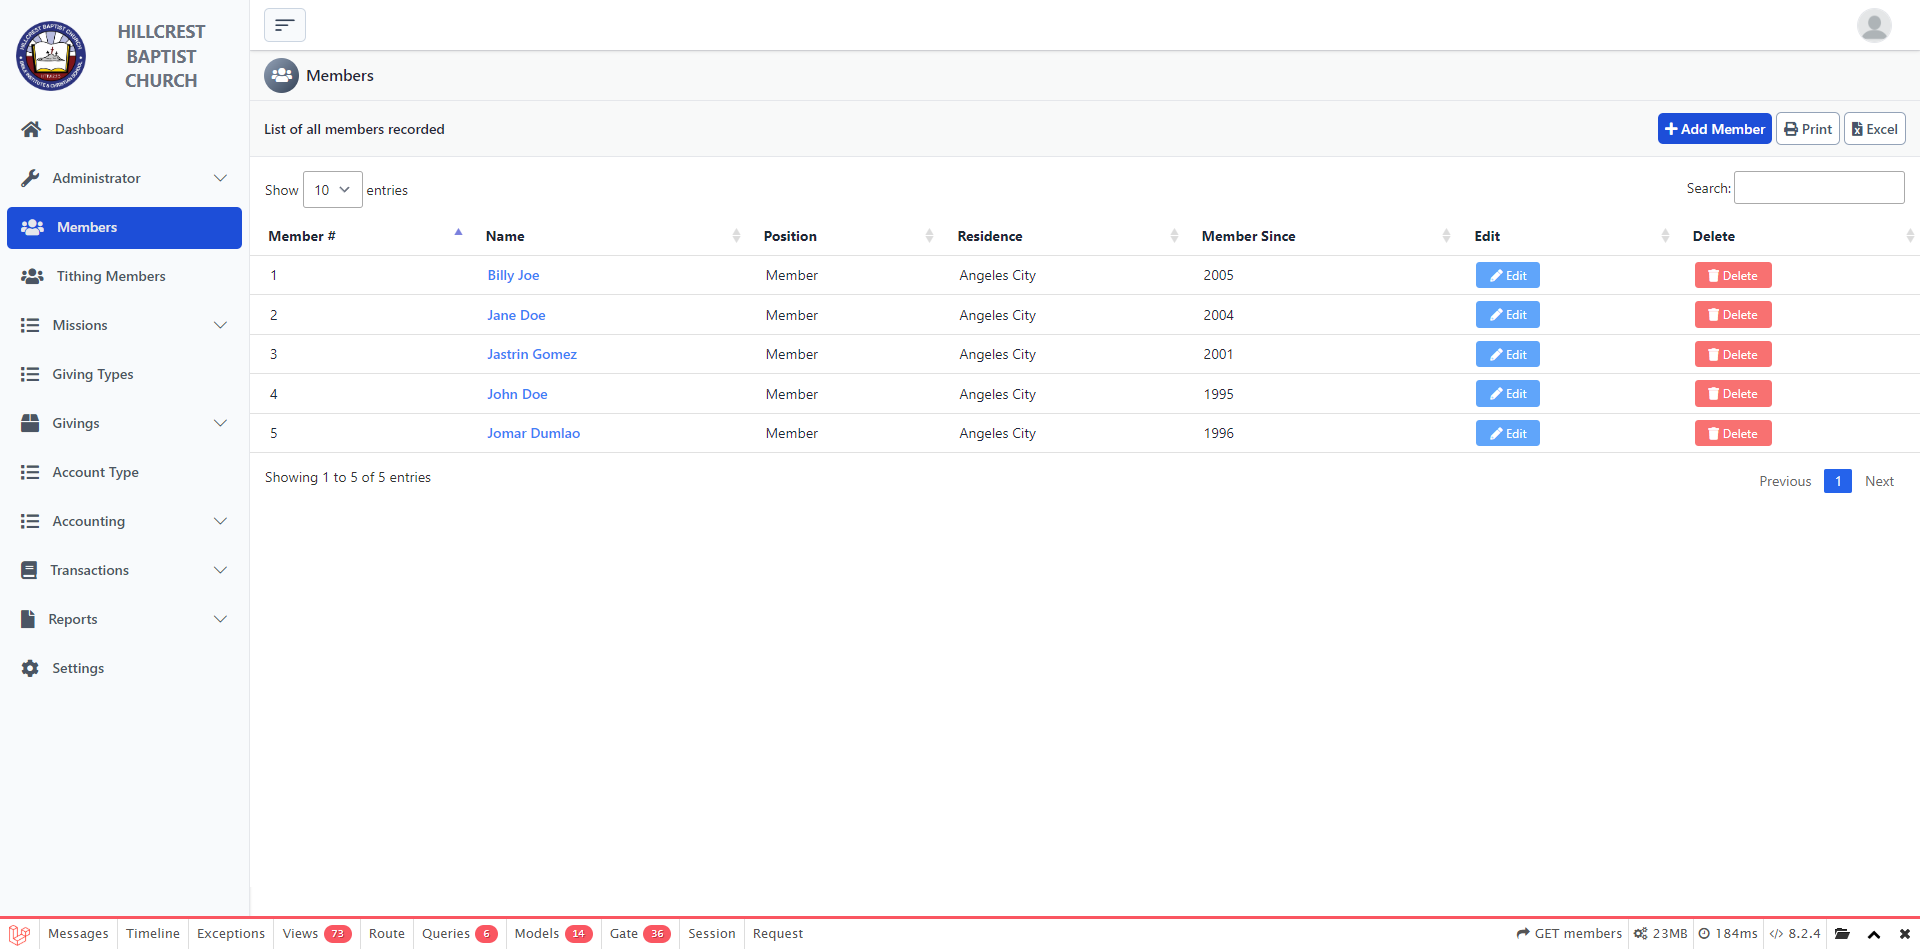The height and width of the screenshot is (951, 1920).
Task: Open Jastrin Gomez member link
Action: [532, 354]
